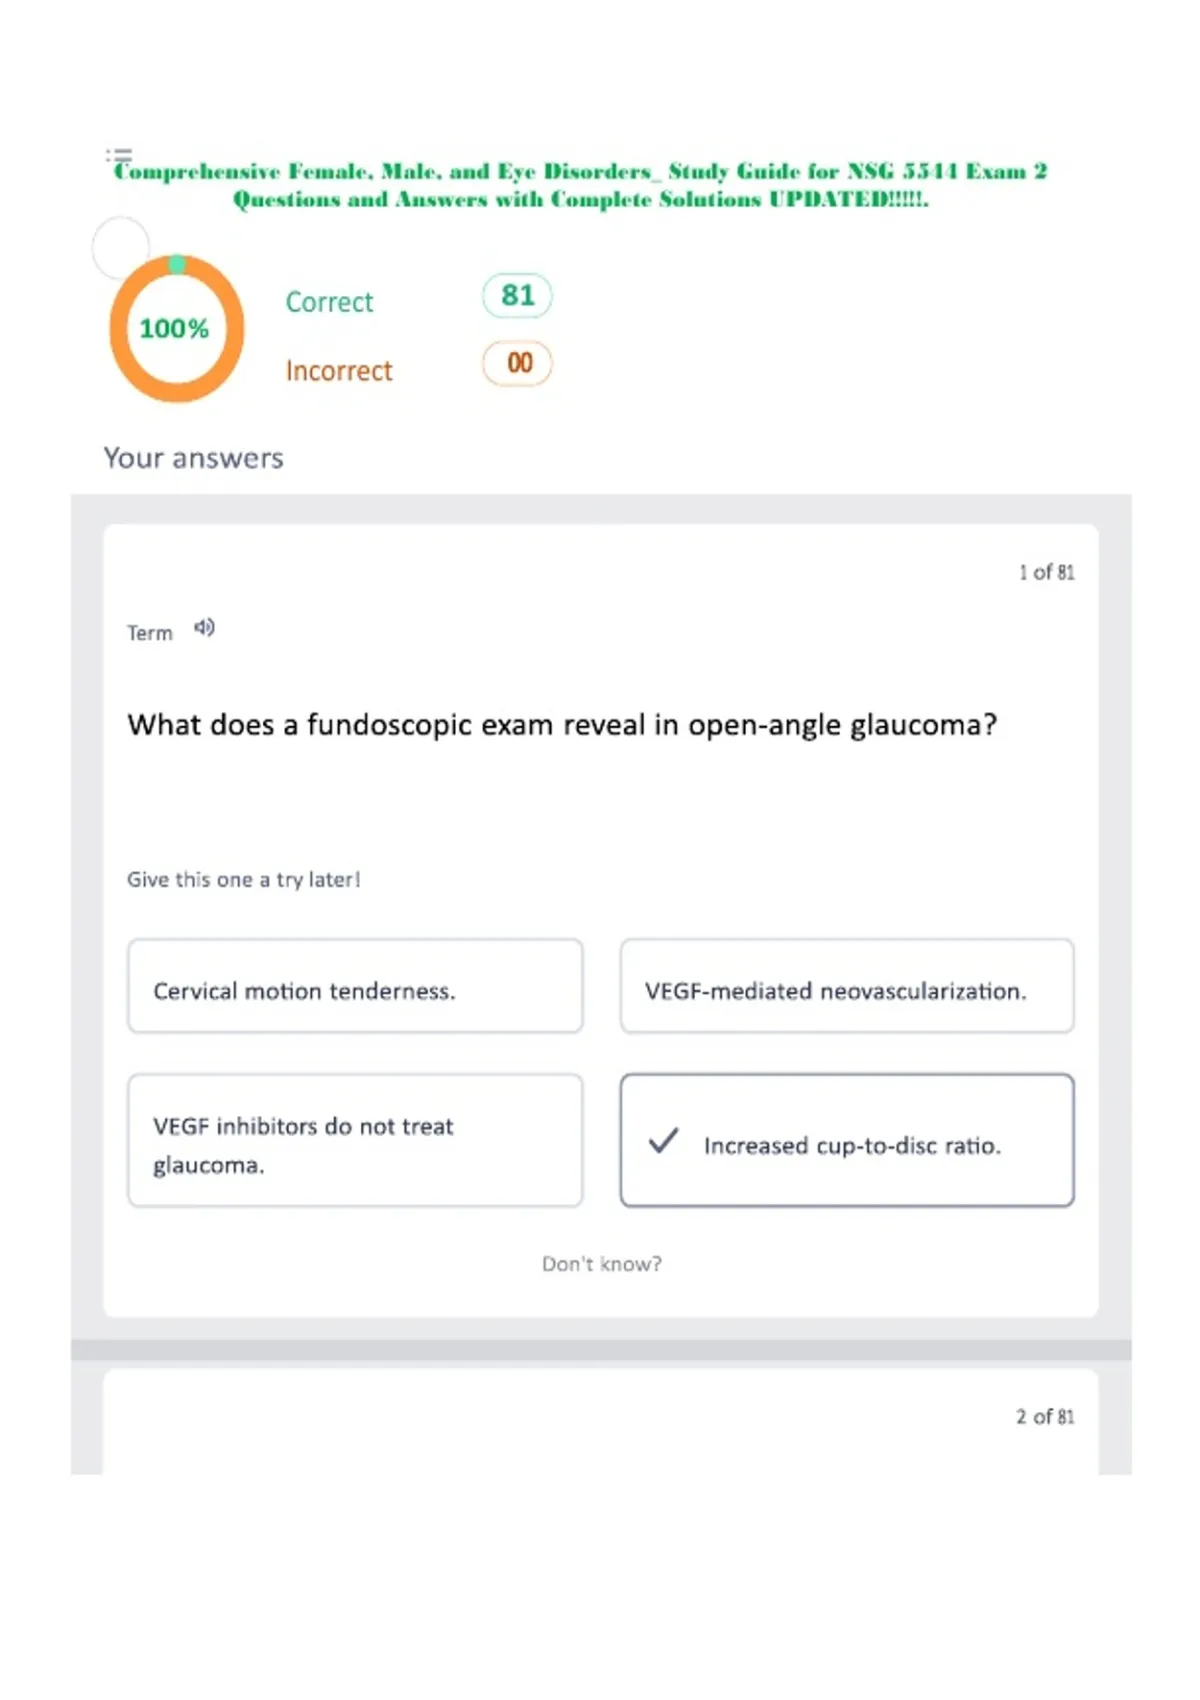Click the Correct count badge 81
Image resolution: width=1200 pixels, height=1700 pixels.
pos(517,296)
